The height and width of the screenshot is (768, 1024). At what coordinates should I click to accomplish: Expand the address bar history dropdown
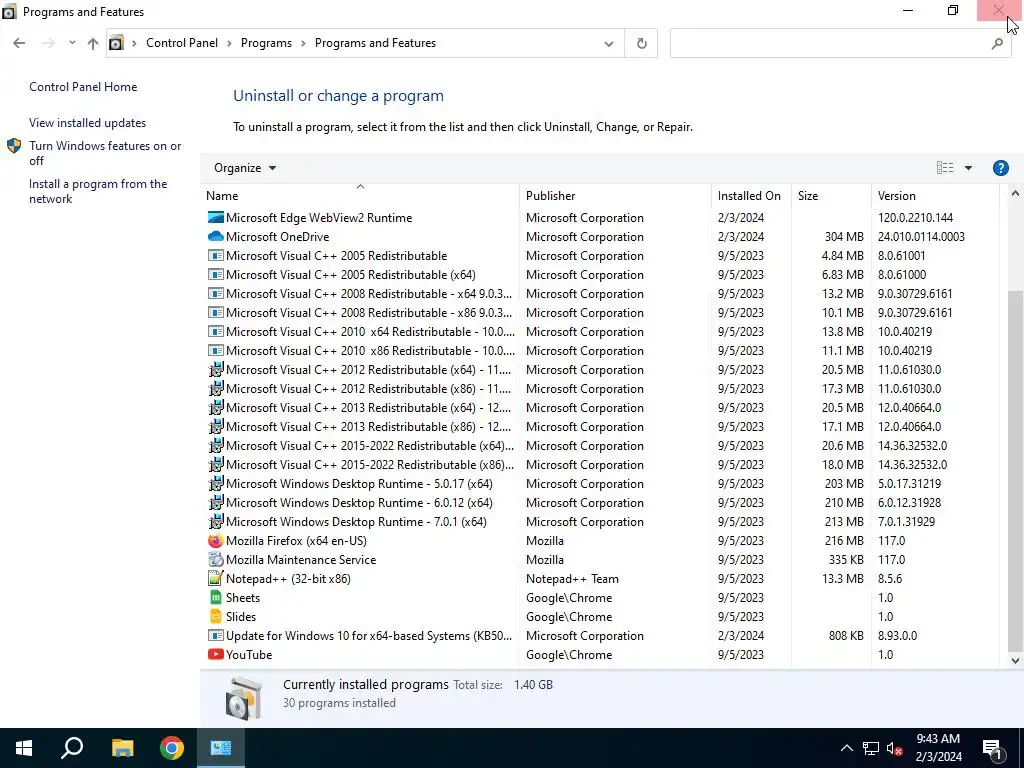pyautogui.click(x=609, y=44)
